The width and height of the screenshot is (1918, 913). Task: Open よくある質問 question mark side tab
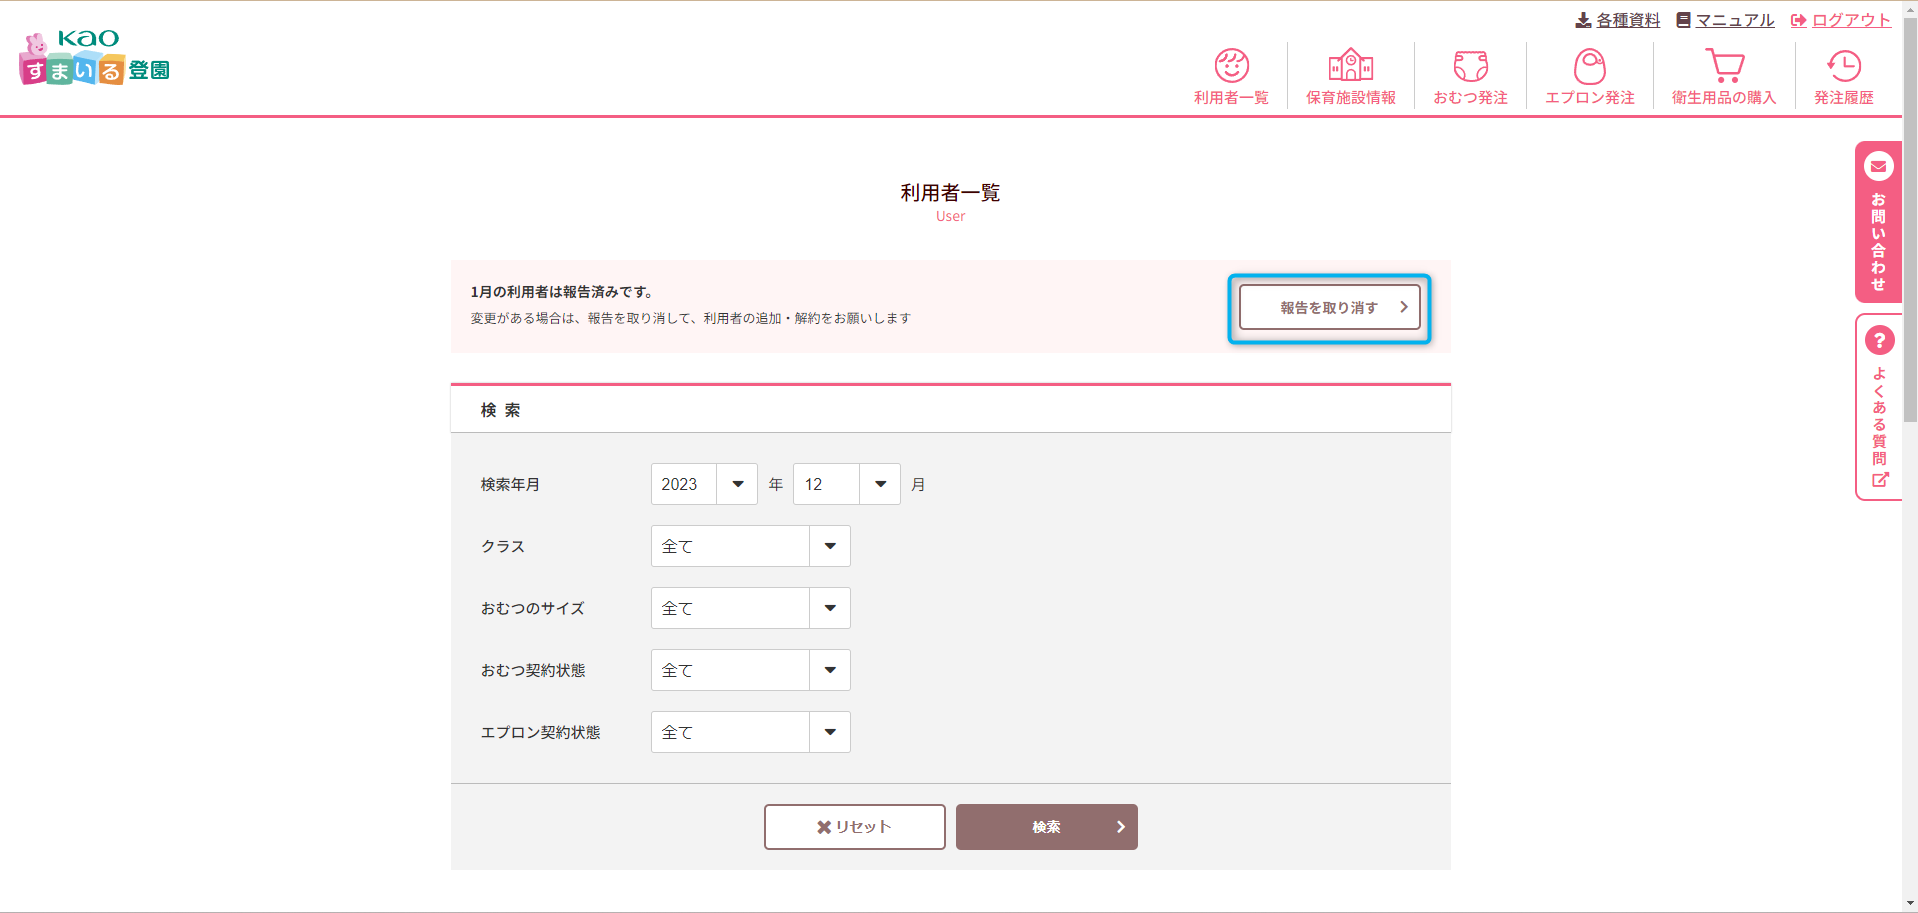(1879, 407)
